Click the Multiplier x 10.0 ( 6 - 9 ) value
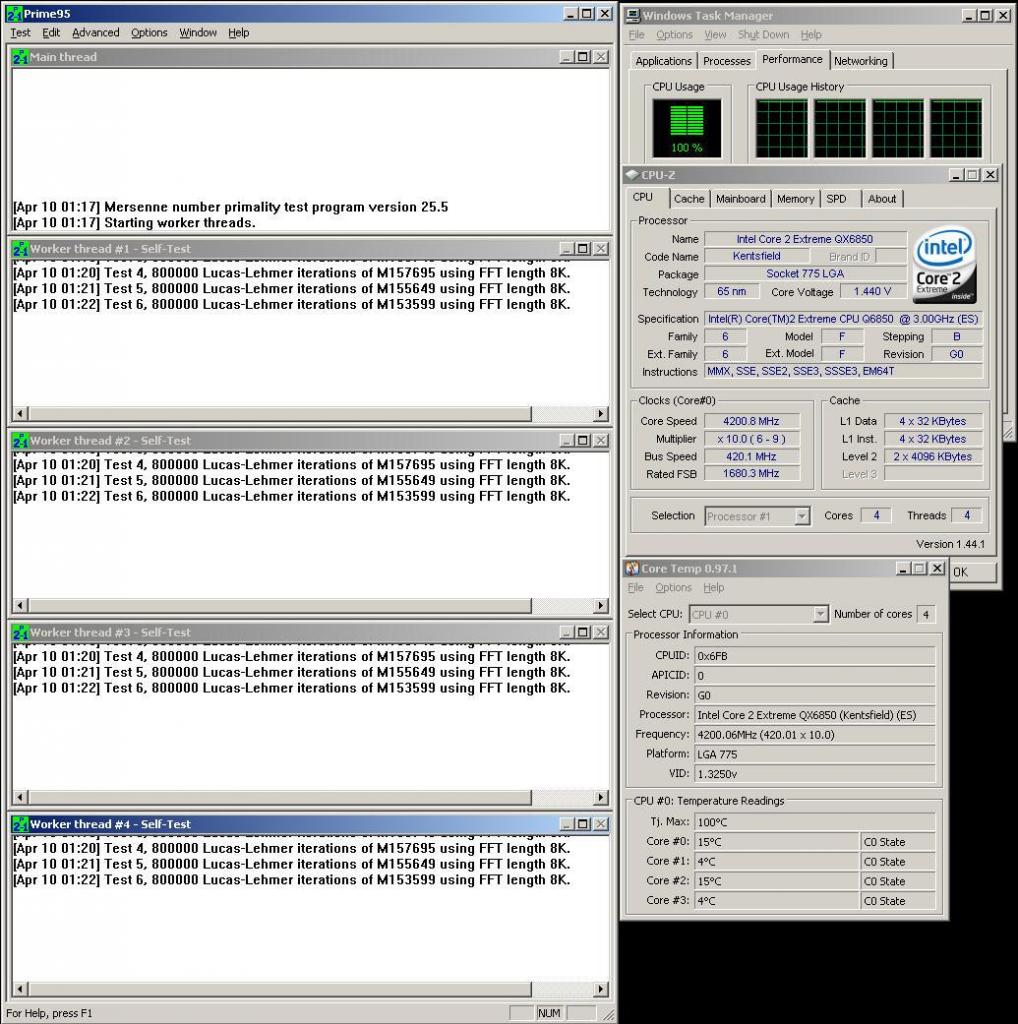 point(751,439)
